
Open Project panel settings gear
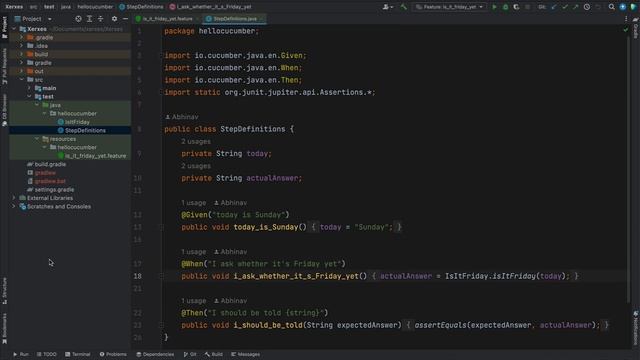click(114, 19)
